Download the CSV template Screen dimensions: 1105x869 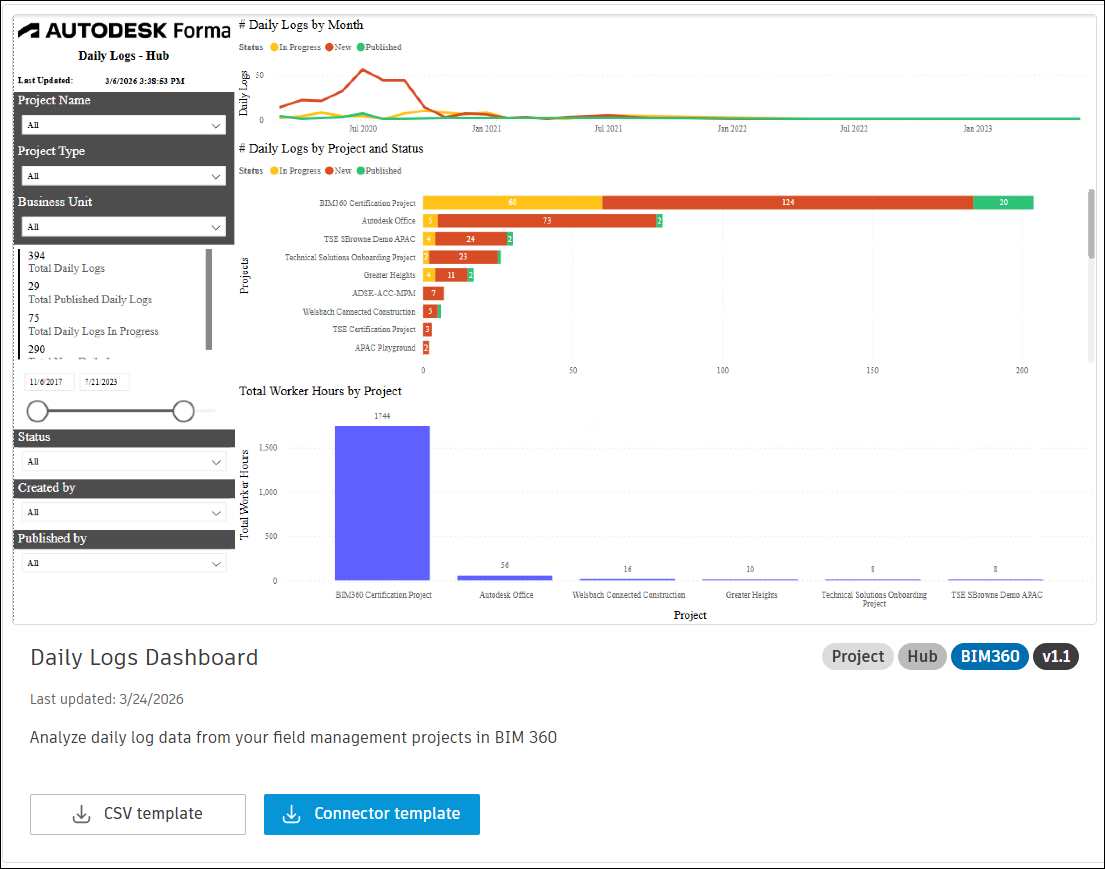click(137, 814)
